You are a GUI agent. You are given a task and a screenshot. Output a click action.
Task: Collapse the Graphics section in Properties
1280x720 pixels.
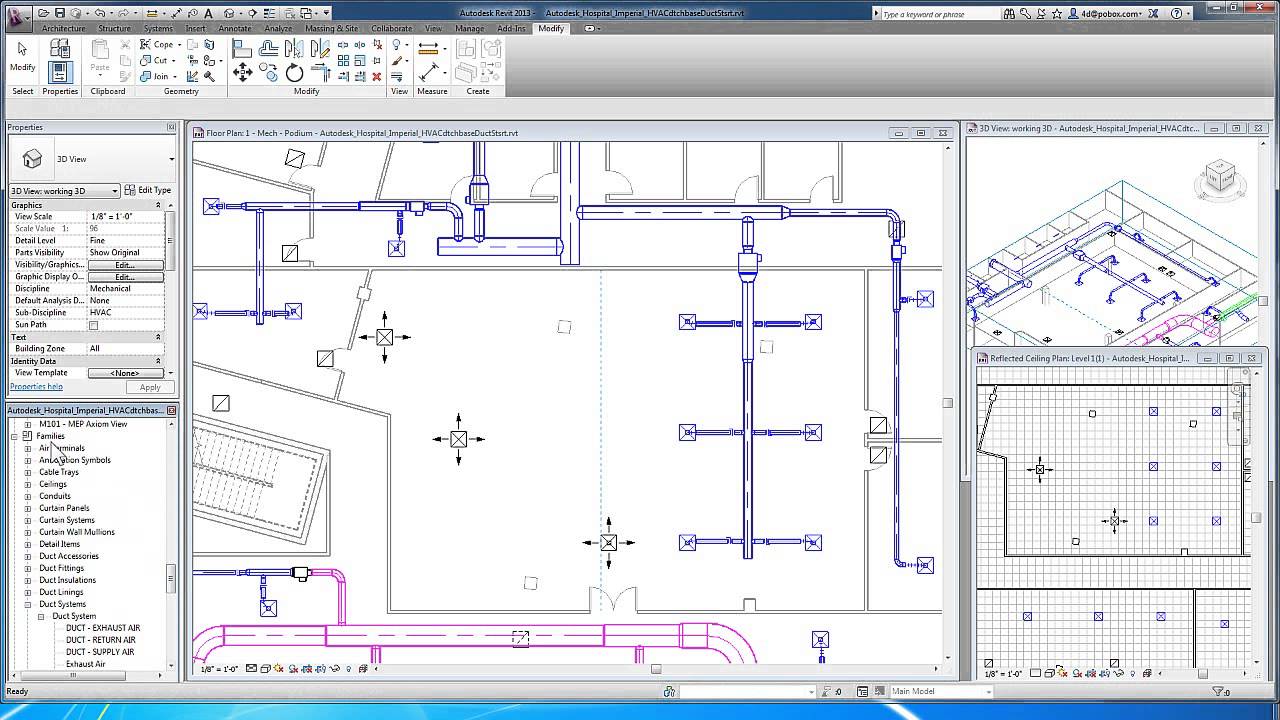[158, 204]
